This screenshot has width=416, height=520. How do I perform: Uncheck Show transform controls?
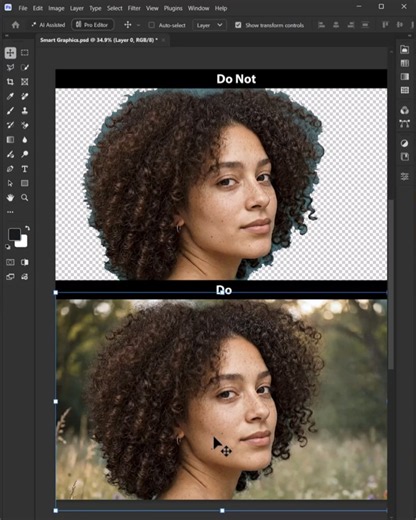238,25
